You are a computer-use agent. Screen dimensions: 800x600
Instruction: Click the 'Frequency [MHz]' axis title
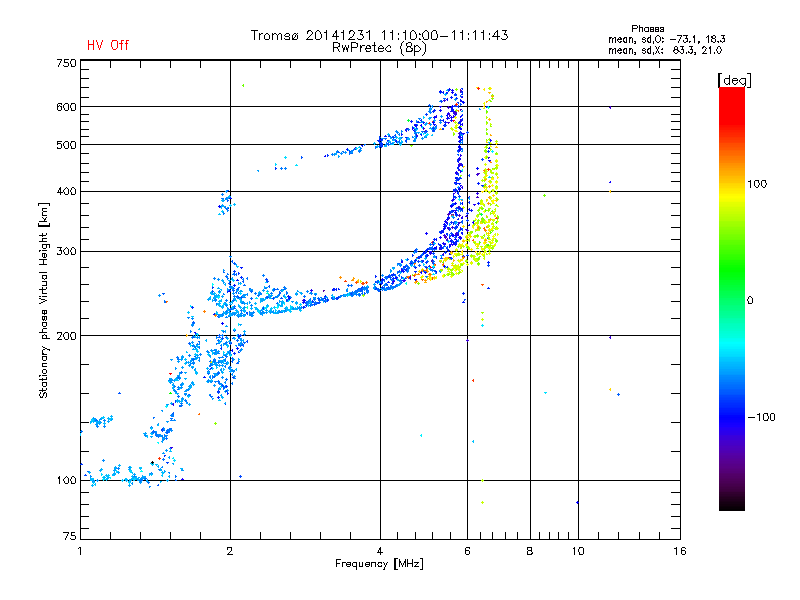(379, 564)
